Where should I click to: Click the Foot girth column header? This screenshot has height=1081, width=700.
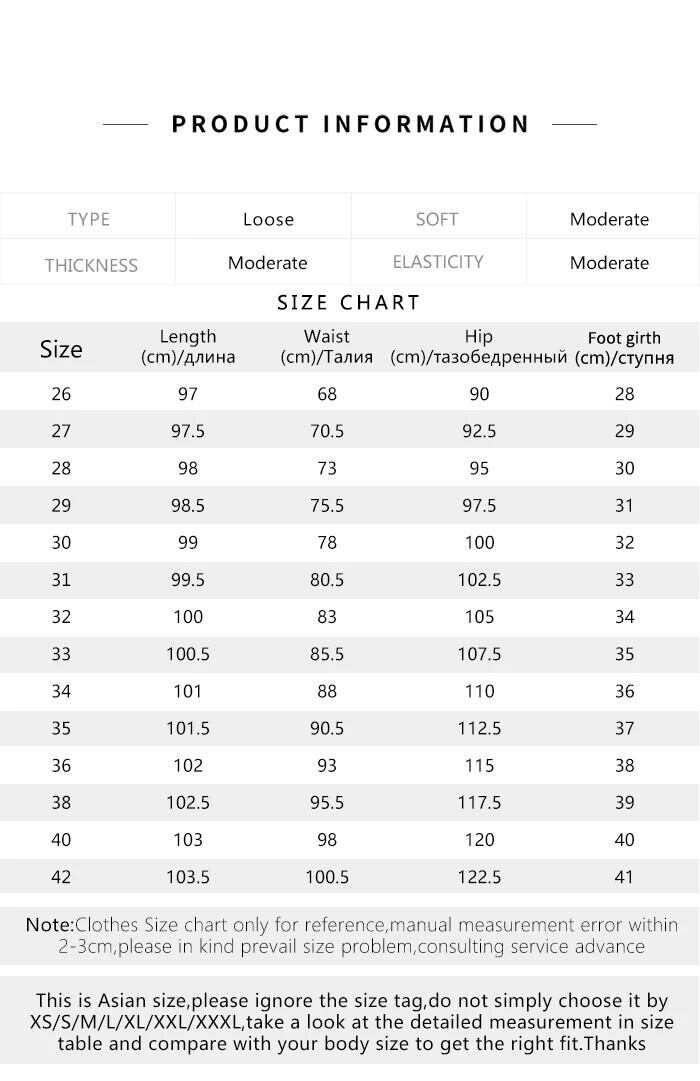click(624, 348)
